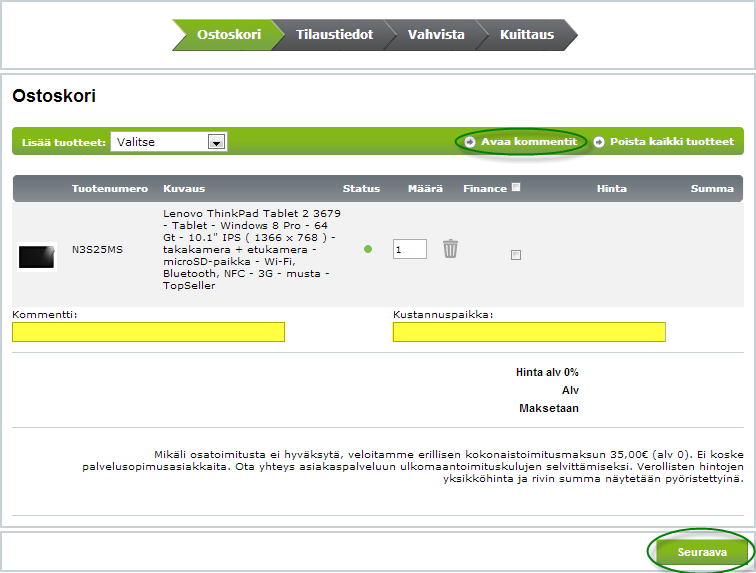Click the Ostoskori page heading

pos(54,96)
